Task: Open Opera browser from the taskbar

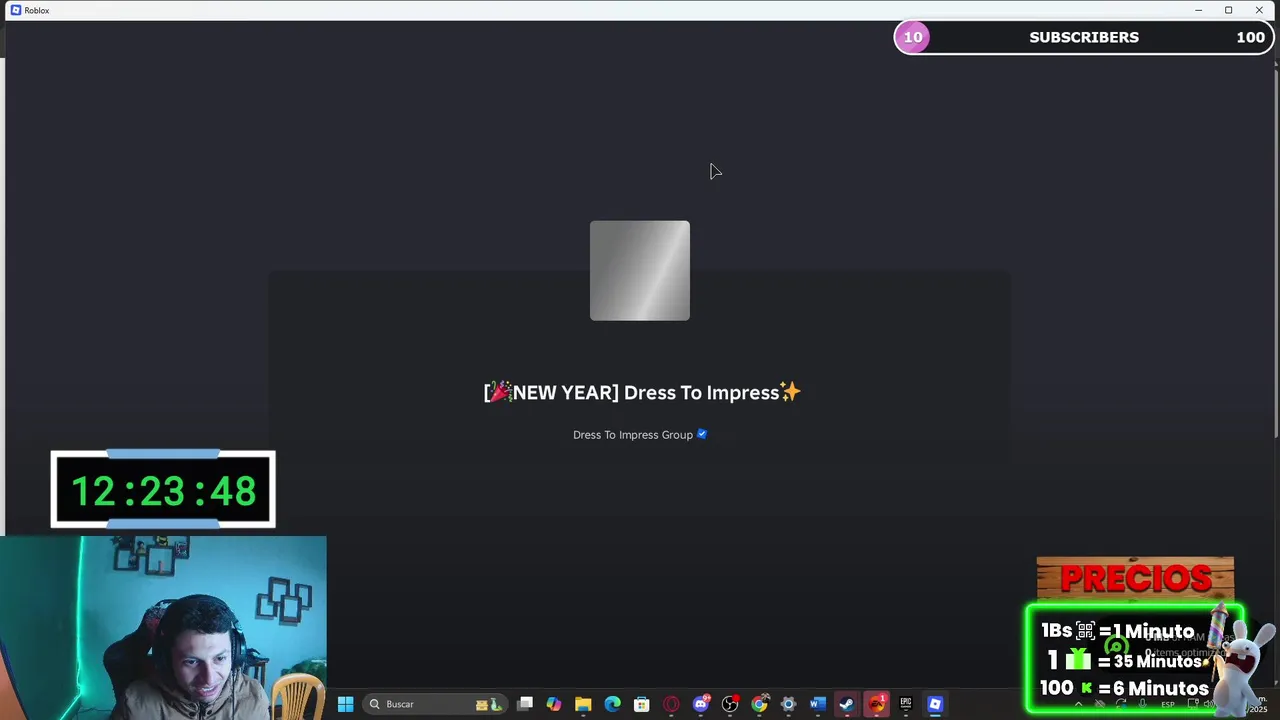Action: [671, 704]
